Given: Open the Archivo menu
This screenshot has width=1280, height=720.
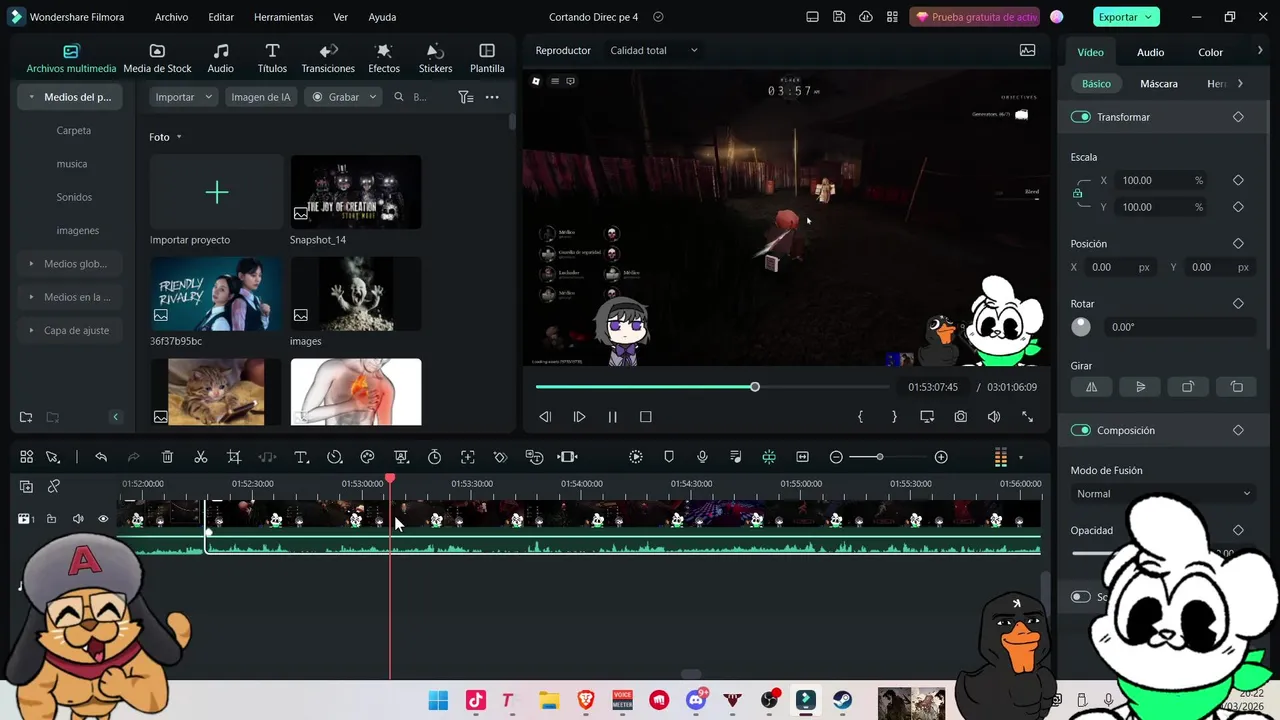Looking at the screenshot, I should [x=171, y=17].
